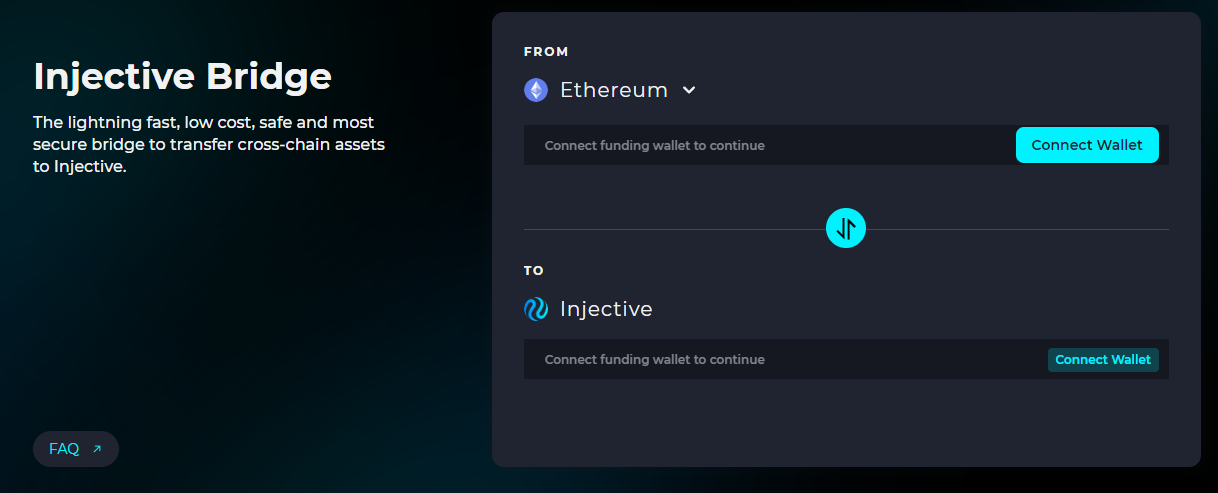
Task: Click divider line left of swap button
Action: coord(675,229)
